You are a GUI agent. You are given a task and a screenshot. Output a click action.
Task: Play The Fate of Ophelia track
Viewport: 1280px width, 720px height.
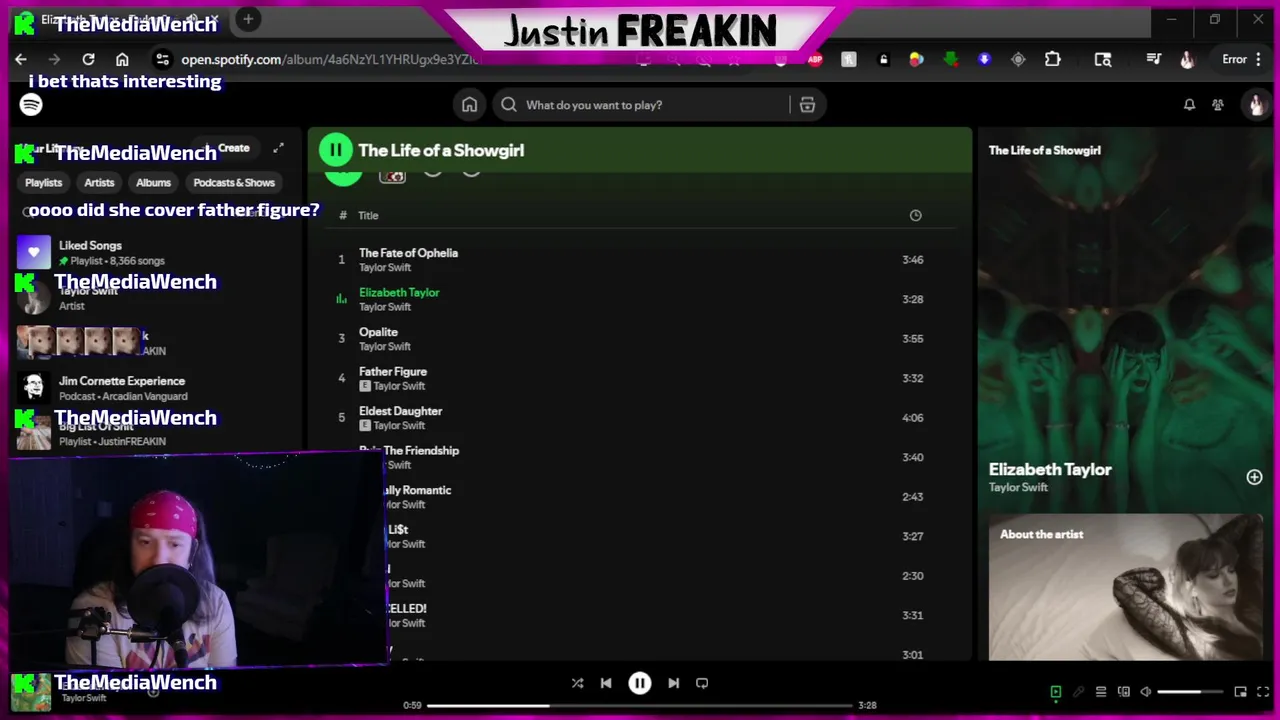(x=640, y=260)
